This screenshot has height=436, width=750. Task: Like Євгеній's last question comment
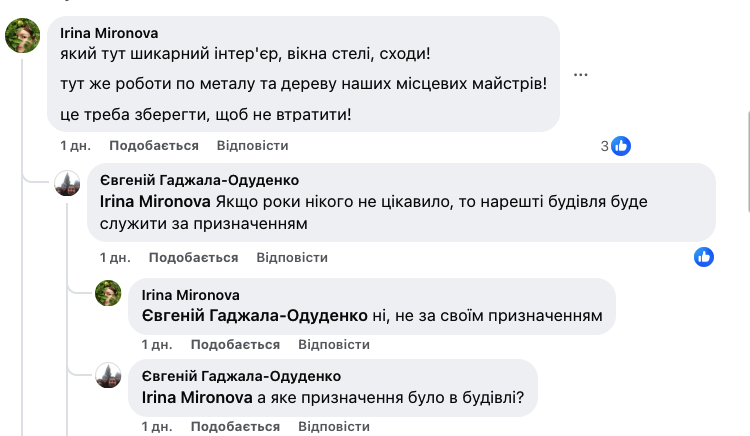[x=234, y=427]
